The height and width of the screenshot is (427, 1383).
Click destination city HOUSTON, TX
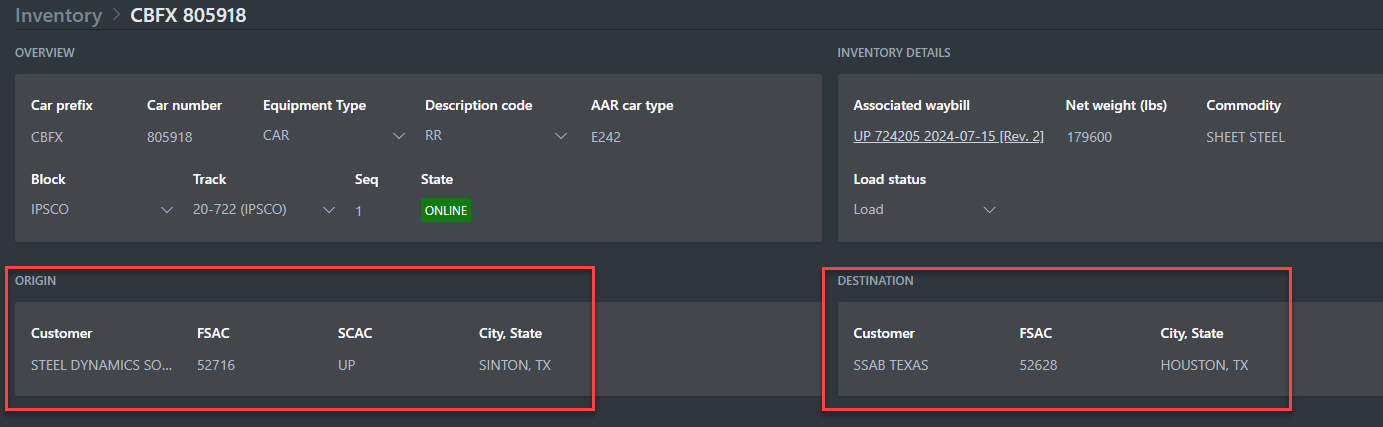click(1204, 365)
